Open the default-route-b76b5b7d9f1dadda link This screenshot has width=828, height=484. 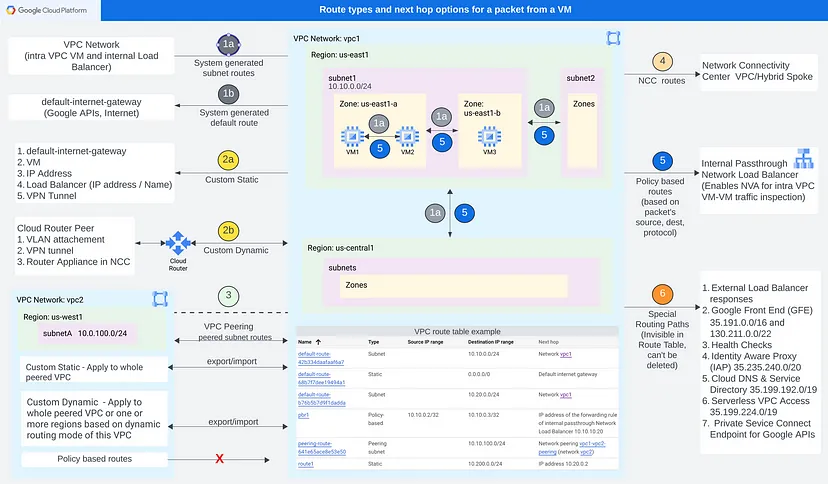click(x=322, y=398)
